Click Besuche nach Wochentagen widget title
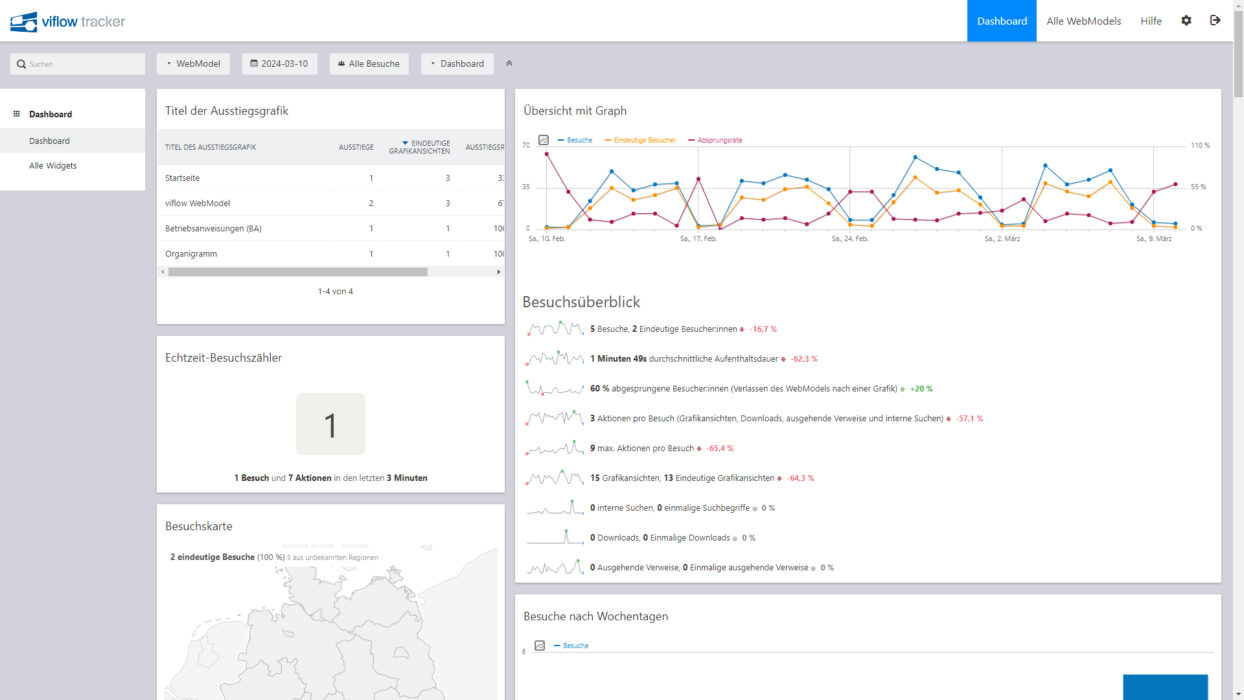The height and width of the screenshot is (700, 1244). click(x=596, y=617)
